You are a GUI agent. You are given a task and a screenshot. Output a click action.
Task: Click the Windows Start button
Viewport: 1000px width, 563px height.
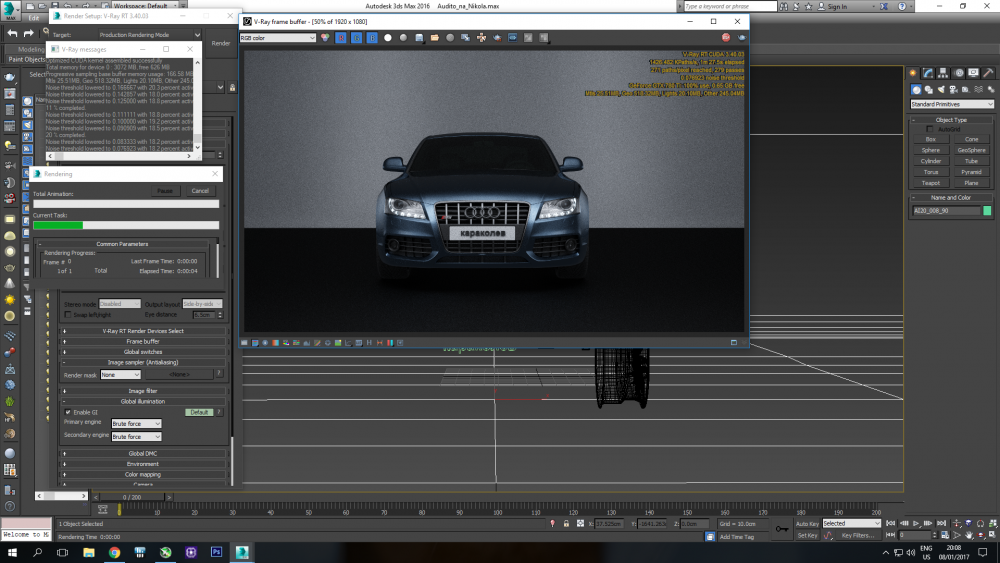point(12,552)
